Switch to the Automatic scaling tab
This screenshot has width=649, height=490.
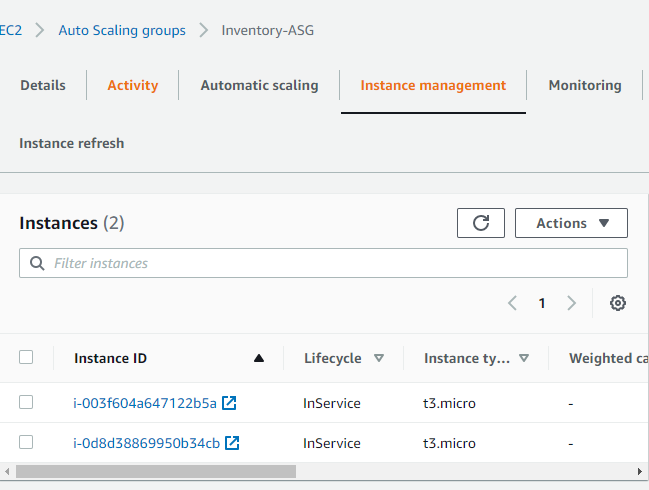[259, 86]
